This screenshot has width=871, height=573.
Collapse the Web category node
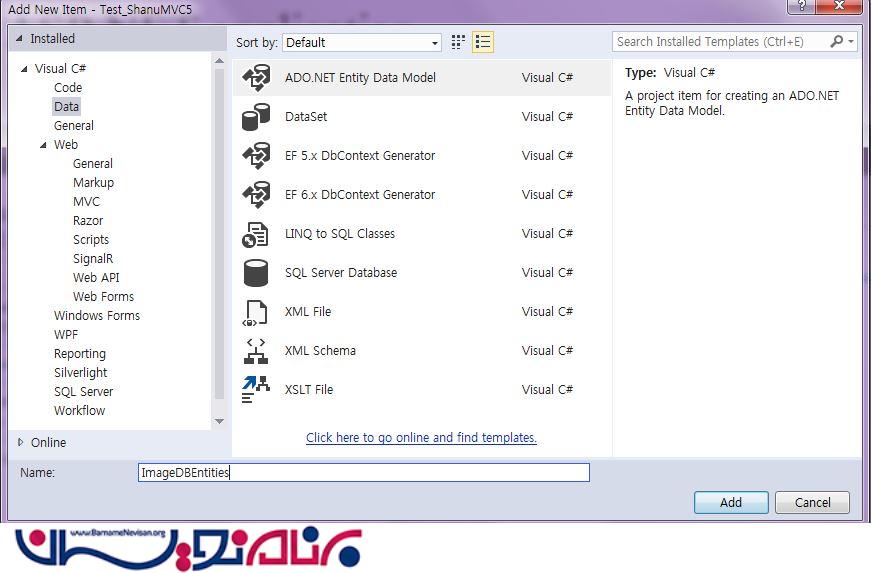pyautogui.click(x=44, y=145)
